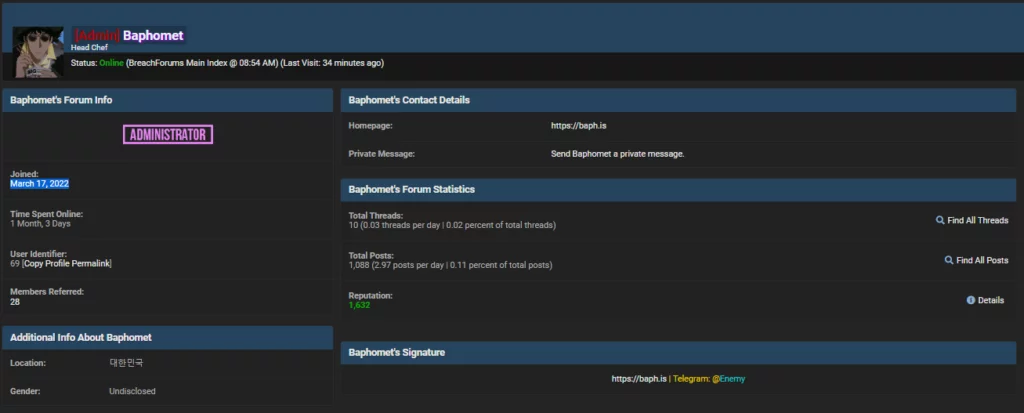Open the @Enemy Telegram handle
The width and height of the screenshot is (1024, 413).
[728, 379]
